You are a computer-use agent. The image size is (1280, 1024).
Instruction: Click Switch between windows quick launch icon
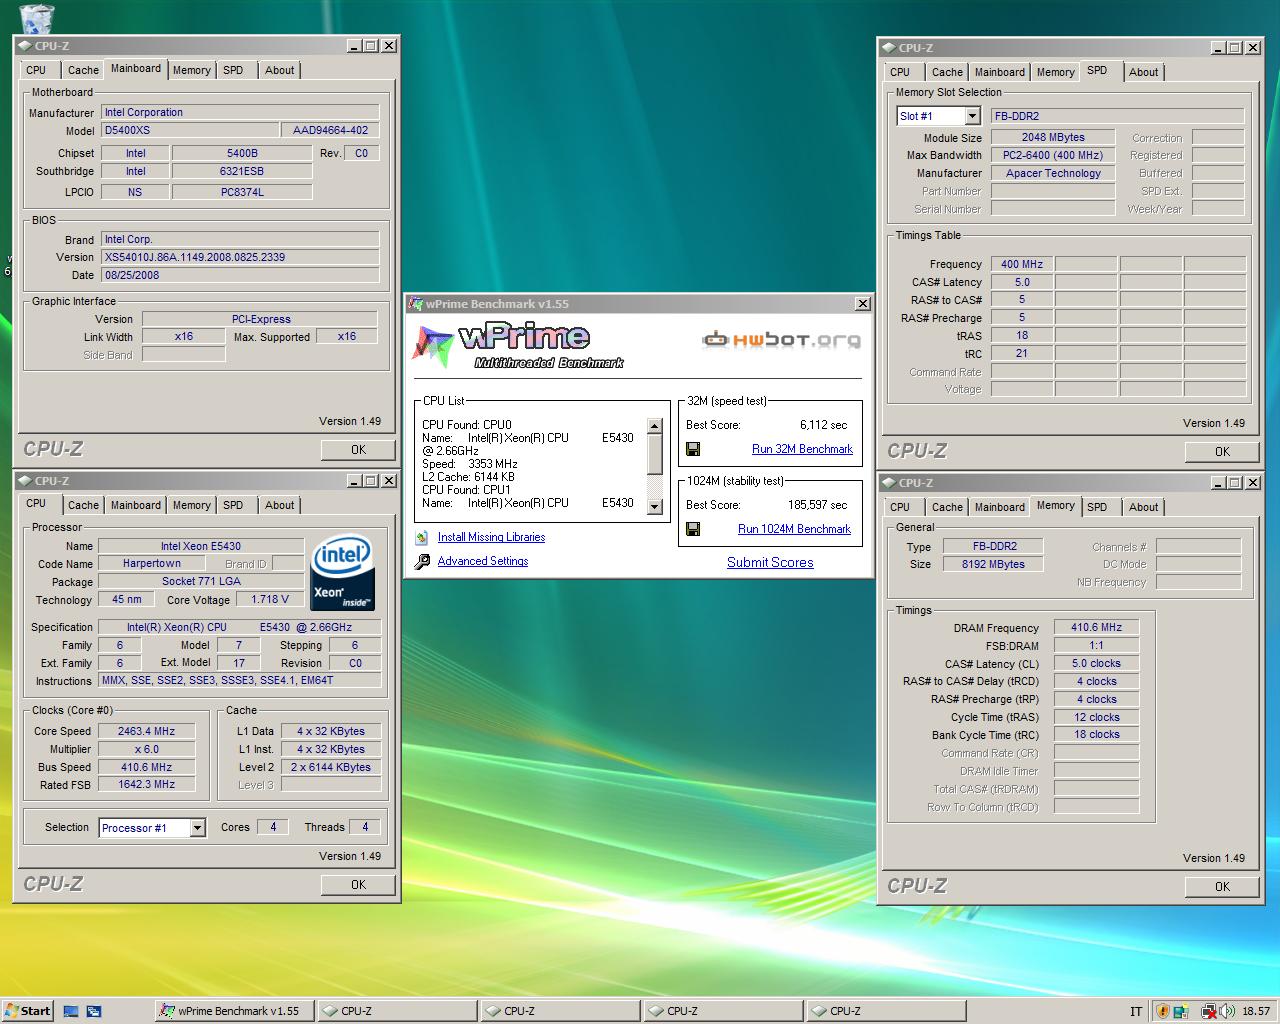click(x=94, y=1011)
